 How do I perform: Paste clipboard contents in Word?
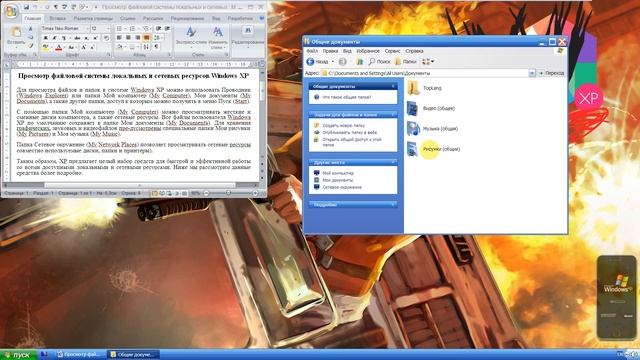click(16, 36)
